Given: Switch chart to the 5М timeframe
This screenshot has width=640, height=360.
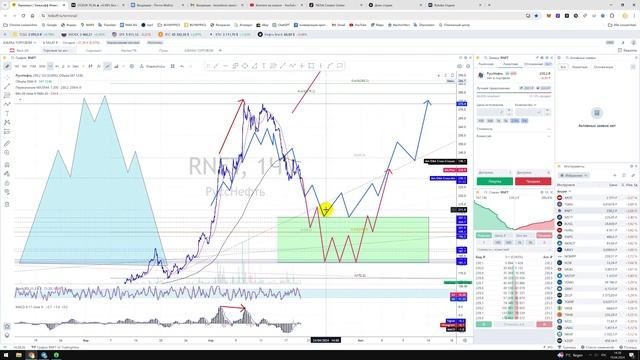Looking at the screenshot, I should tap(24, 66).
